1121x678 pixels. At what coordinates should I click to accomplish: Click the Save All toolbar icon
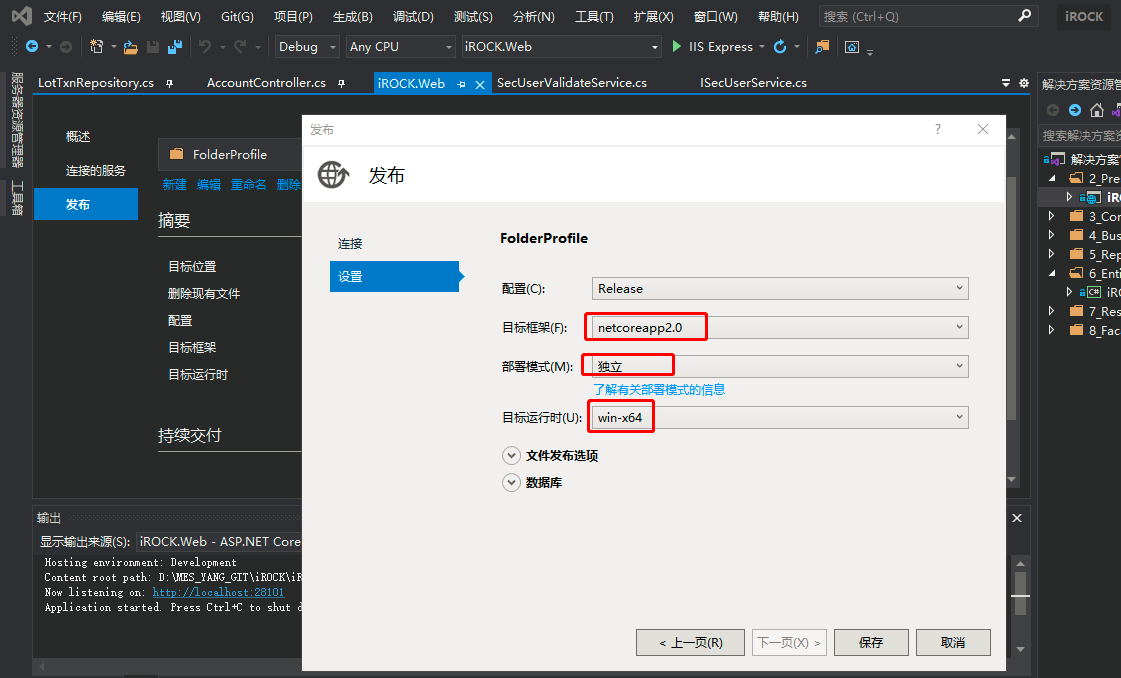pos(174,47)
